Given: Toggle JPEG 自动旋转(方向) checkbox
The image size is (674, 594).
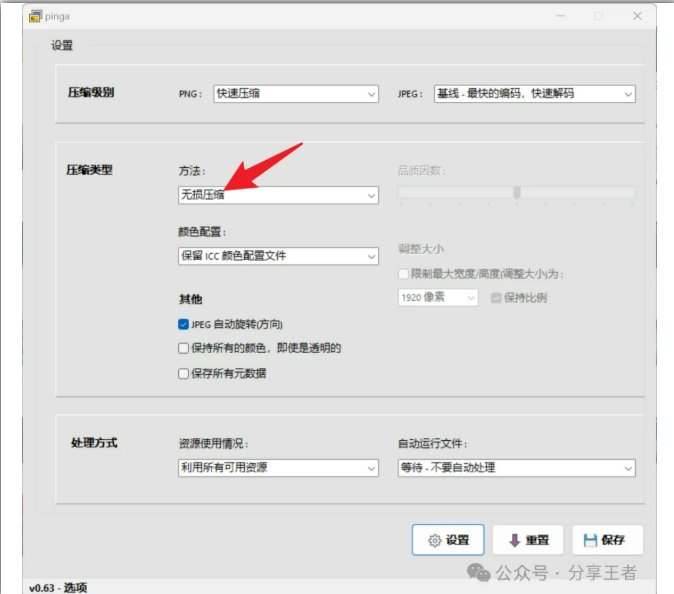Looking at the screenshot, I should 183,324.
